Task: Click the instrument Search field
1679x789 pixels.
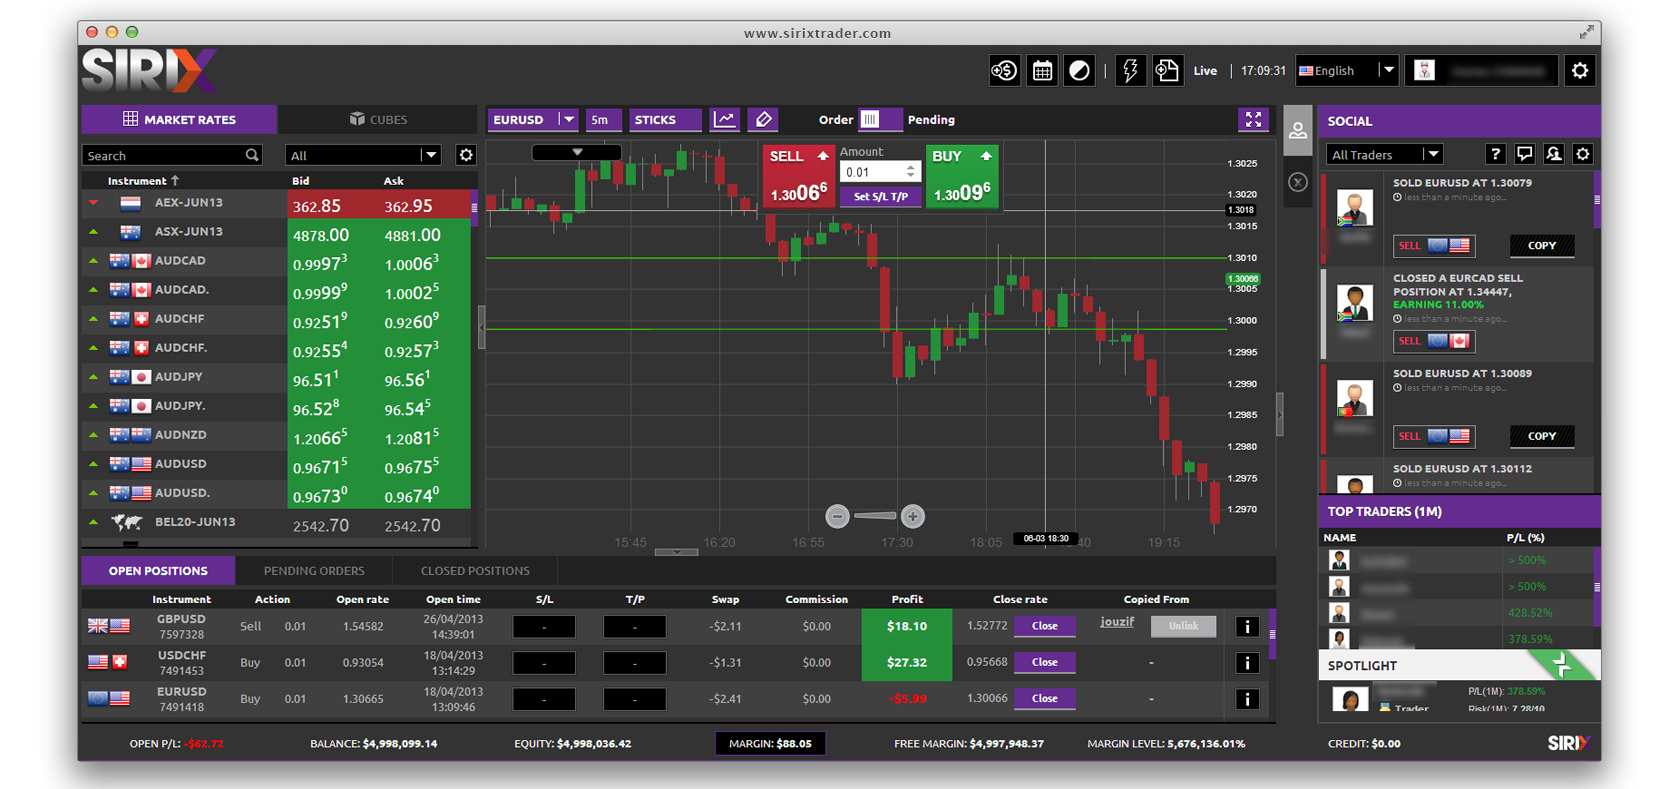Action: [164, 156]
